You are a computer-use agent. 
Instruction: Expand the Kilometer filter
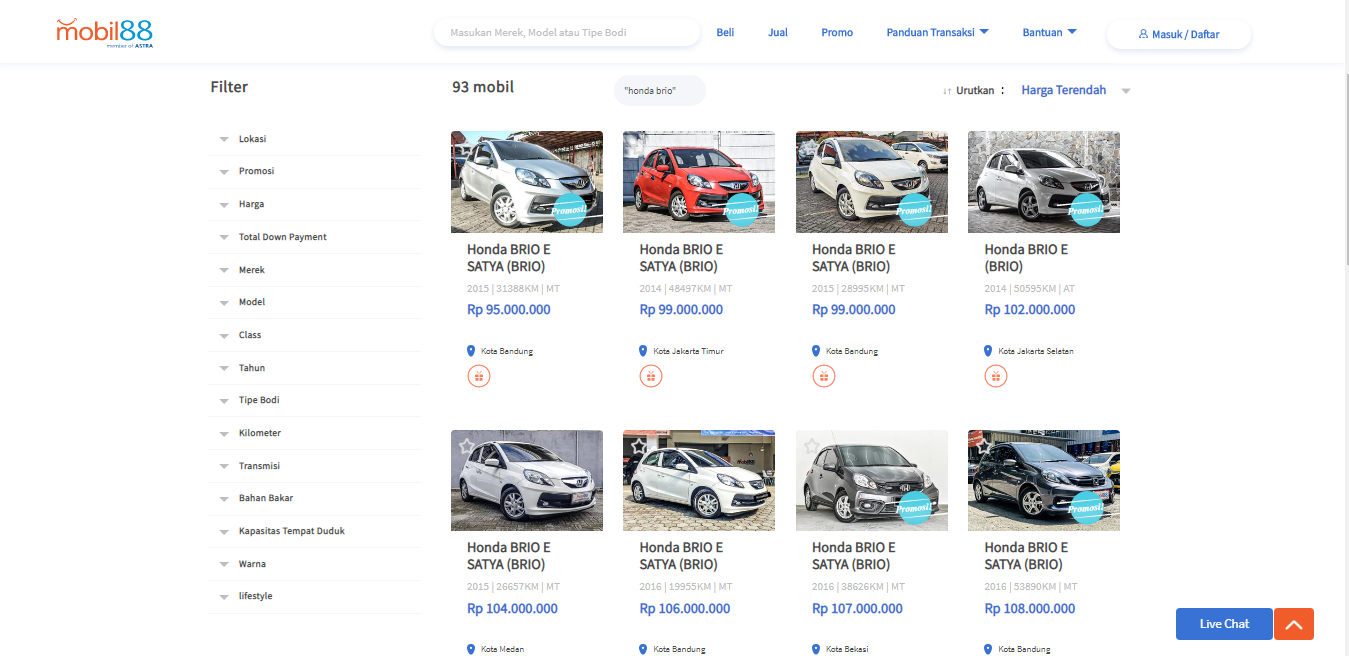pos(314,433)
